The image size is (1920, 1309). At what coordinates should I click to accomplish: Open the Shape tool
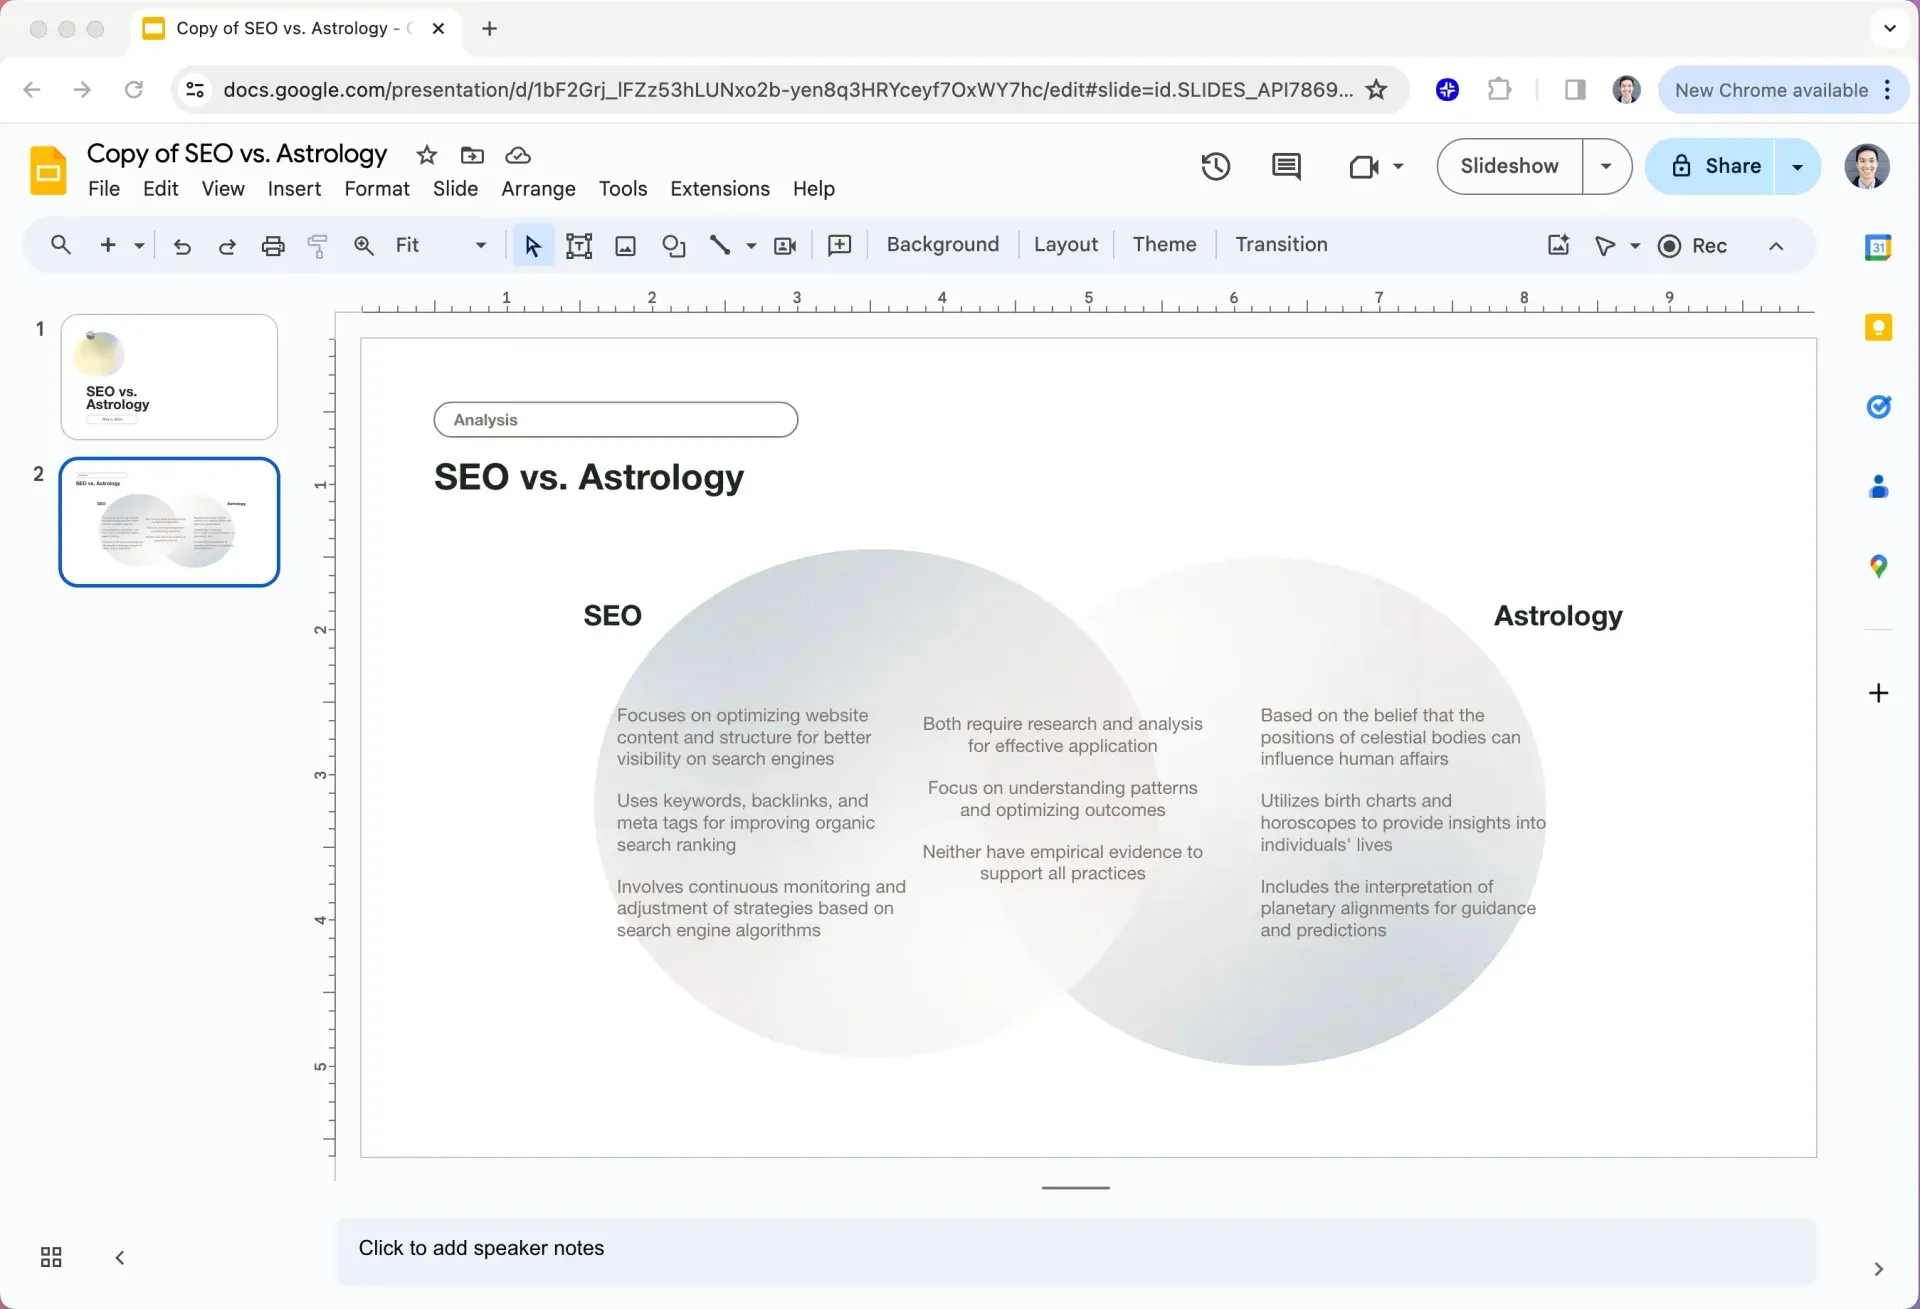click(673, 246)
